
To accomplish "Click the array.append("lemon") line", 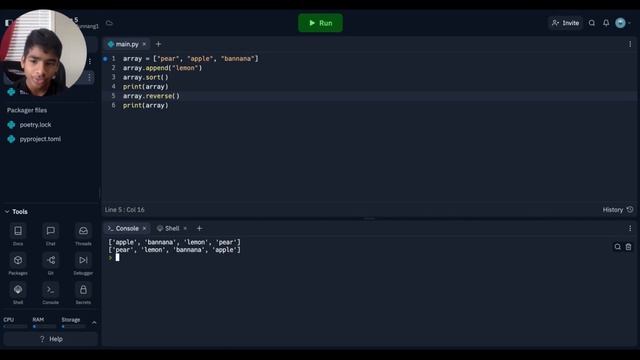I will point(162,68).
